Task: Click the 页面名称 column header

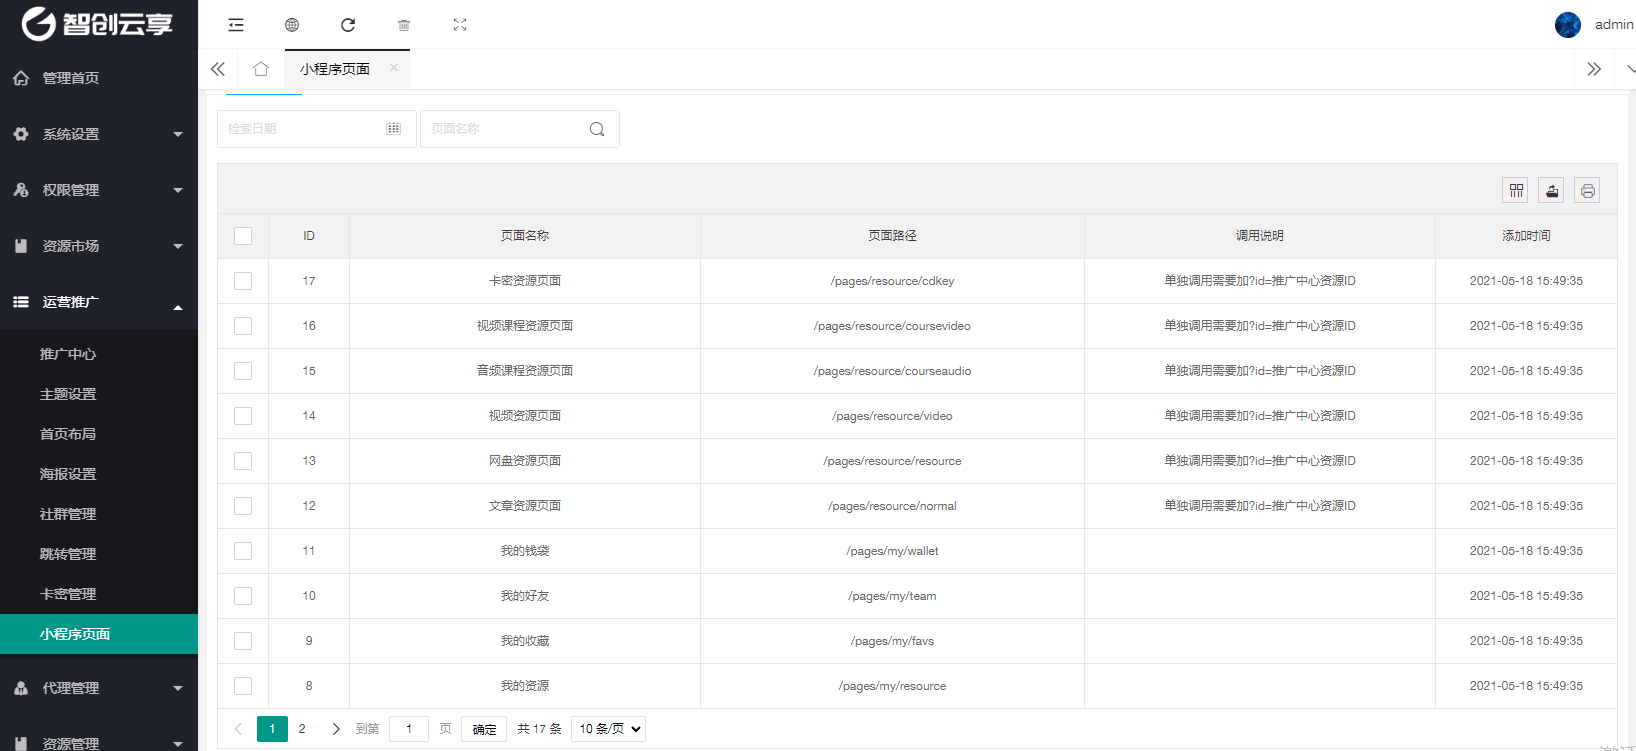Action: tap(525, 236)
